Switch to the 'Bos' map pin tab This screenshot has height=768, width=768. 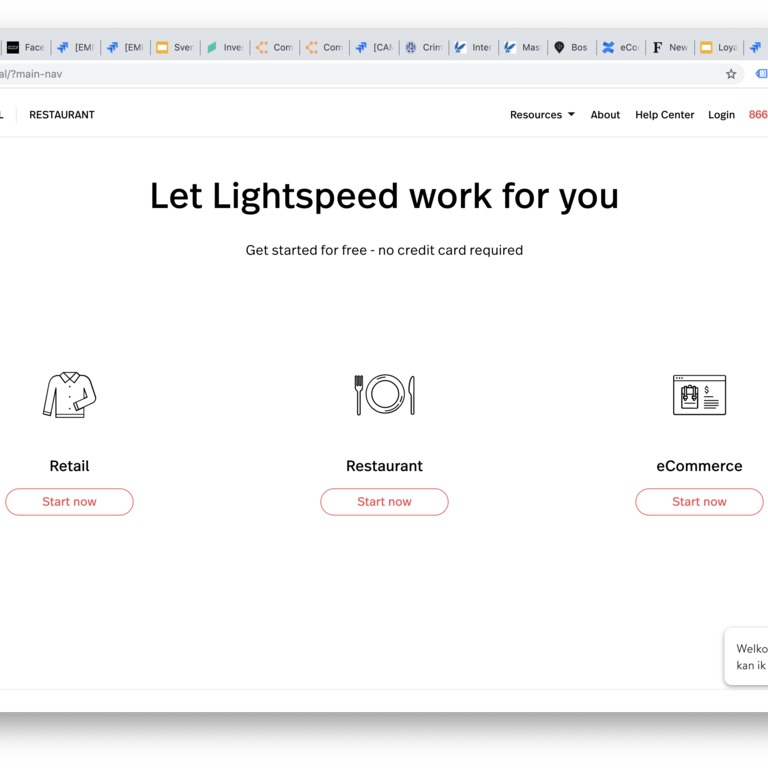pyautogui.click(x=571, y=47)
